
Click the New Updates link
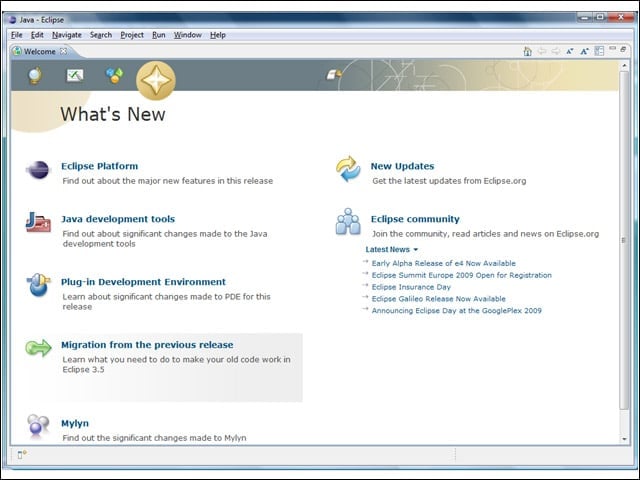402,166
